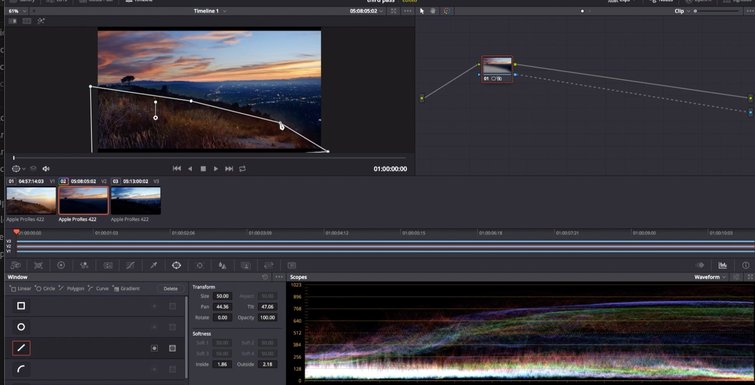Open the Tracker palette icon

tap(199, 265)
